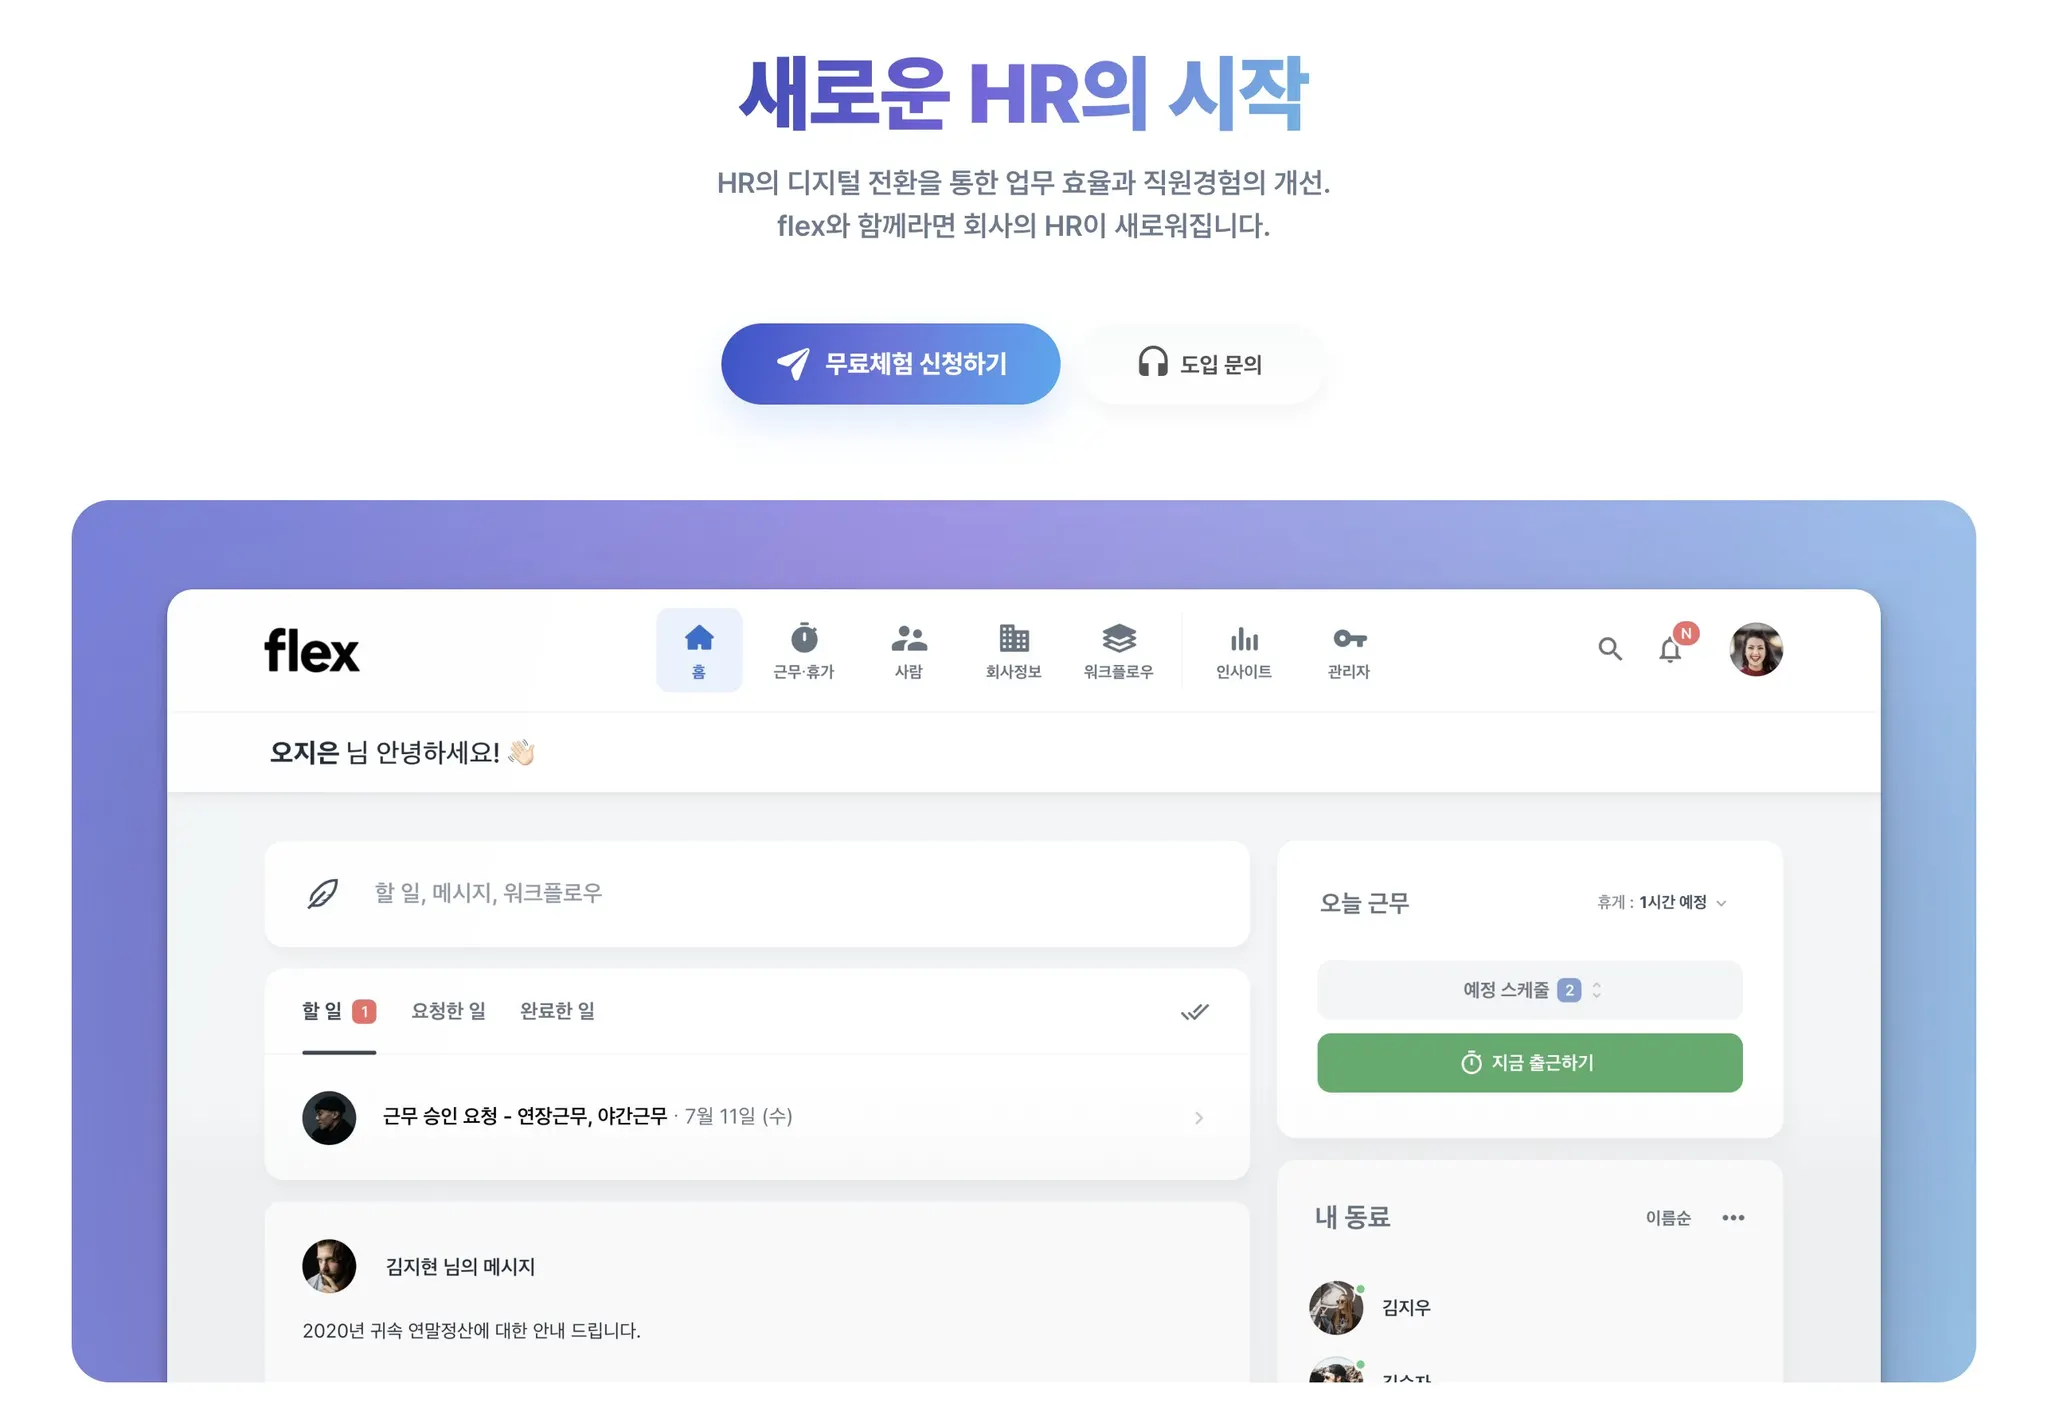Viewport: 2048px width, 1408px height.
Task: Expand the 예정 스케줄 selector
Action: point(1530,990)
